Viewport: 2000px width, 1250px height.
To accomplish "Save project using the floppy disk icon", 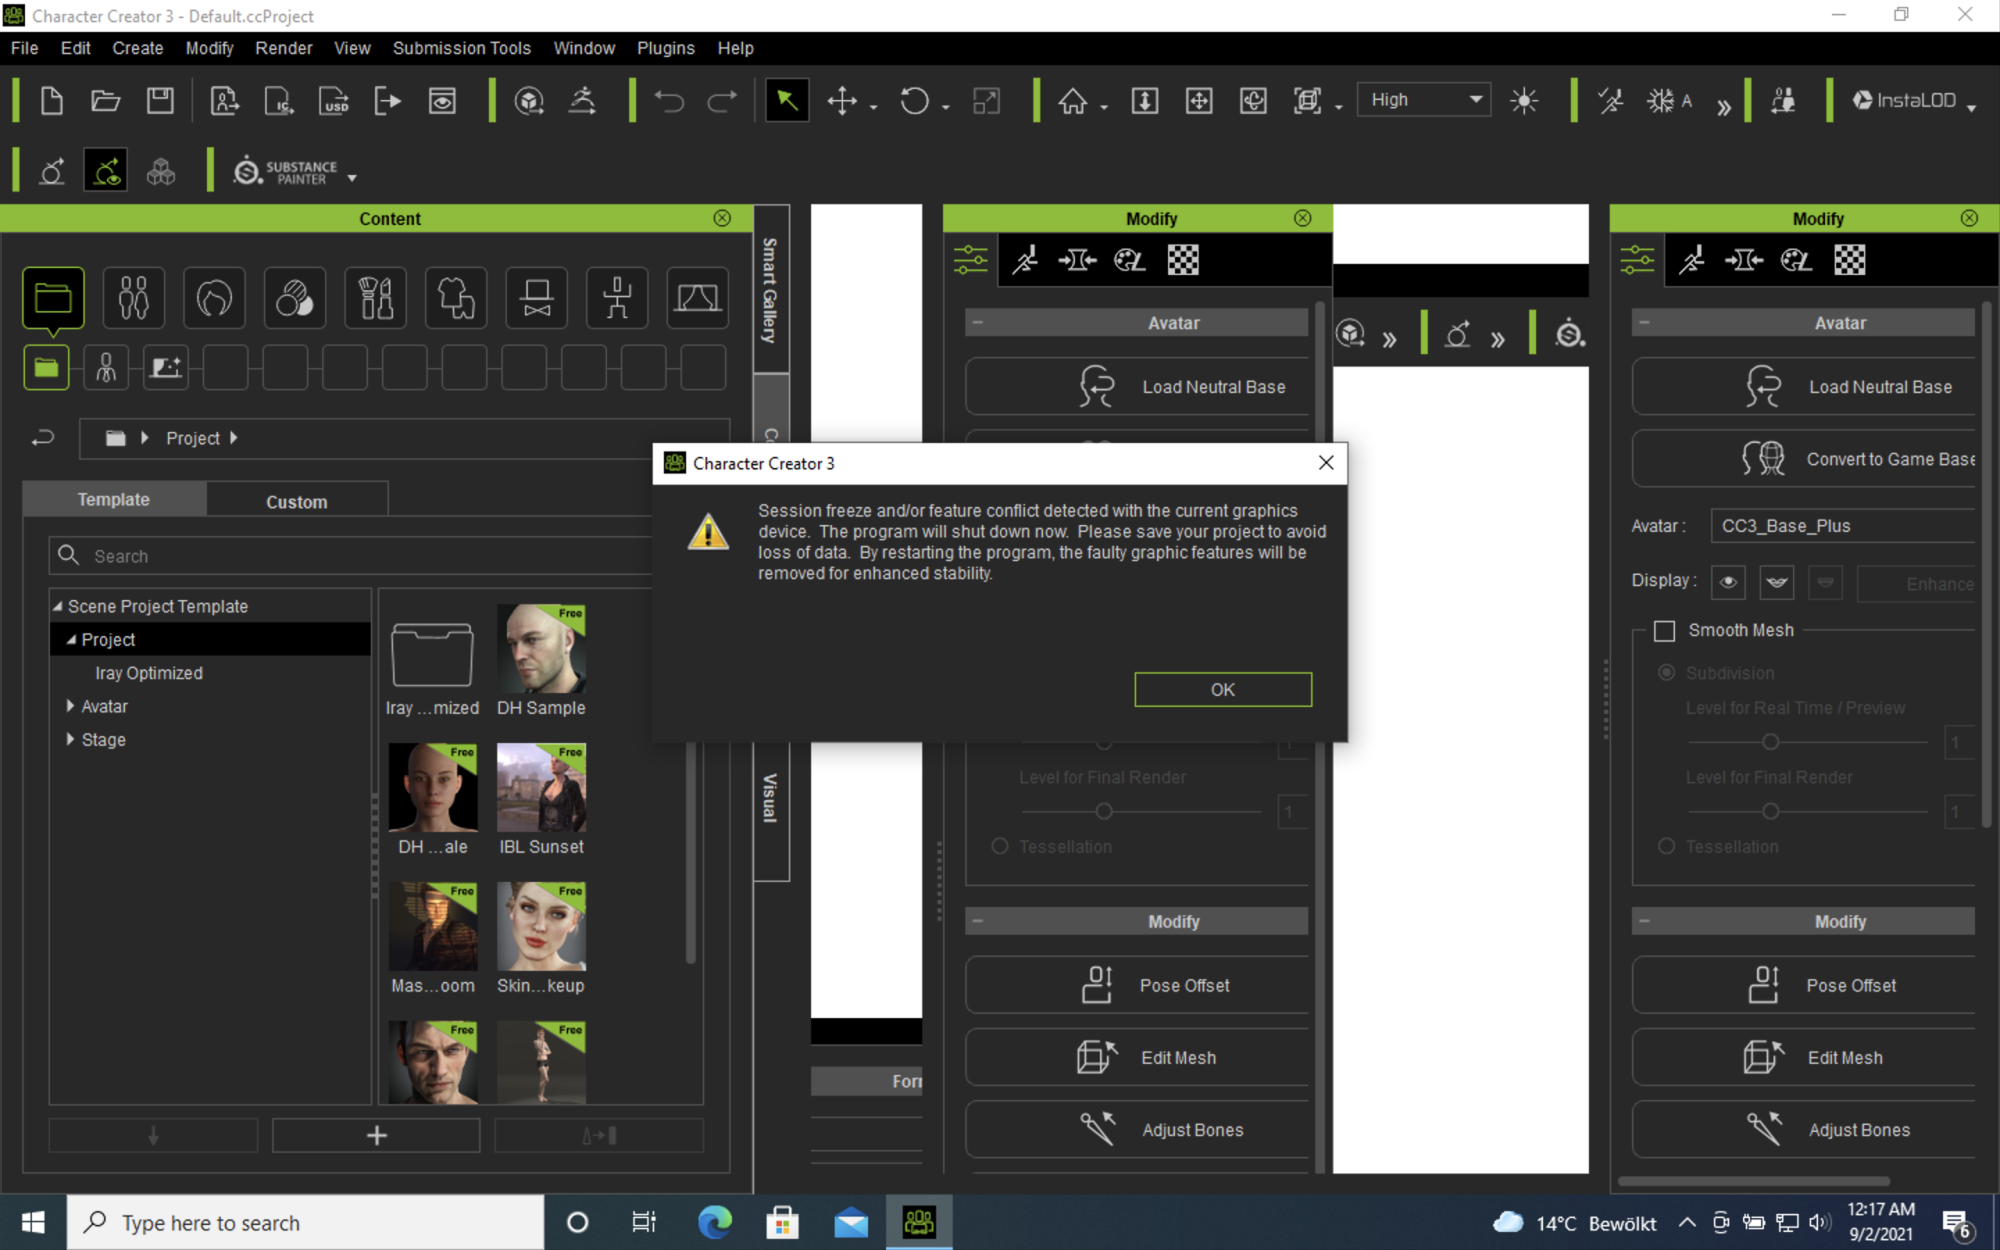I will click(160, 101).
